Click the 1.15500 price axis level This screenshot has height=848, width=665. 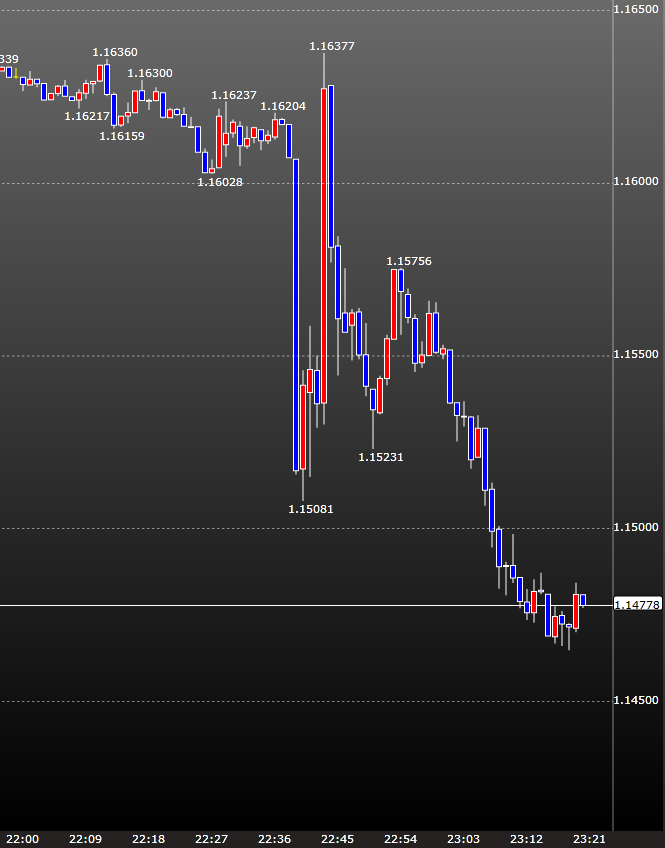tap(636, 354)
